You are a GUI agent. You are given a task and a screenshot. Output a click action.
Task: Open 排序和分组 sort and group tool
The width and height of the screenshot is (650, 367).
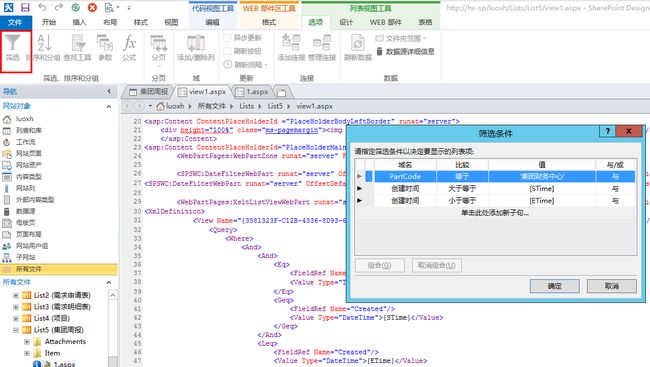tap(43, 48)
